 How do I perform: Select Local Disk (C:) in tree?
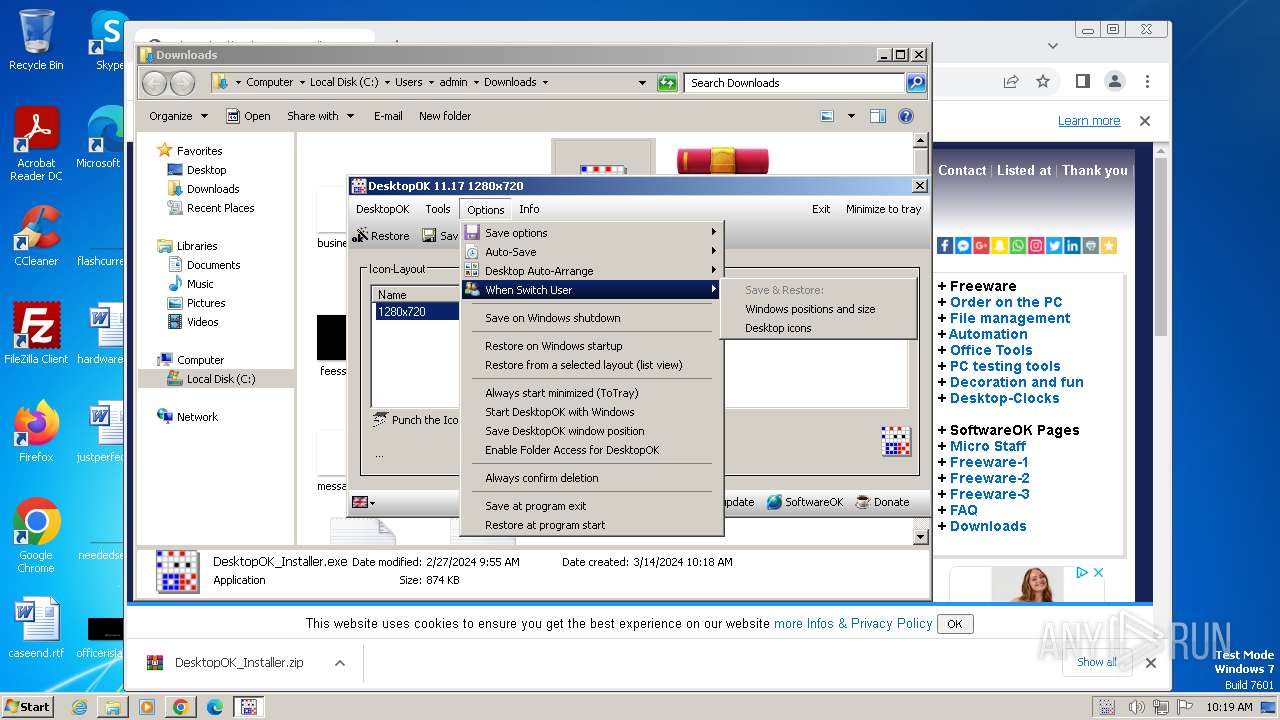point(220,379)
